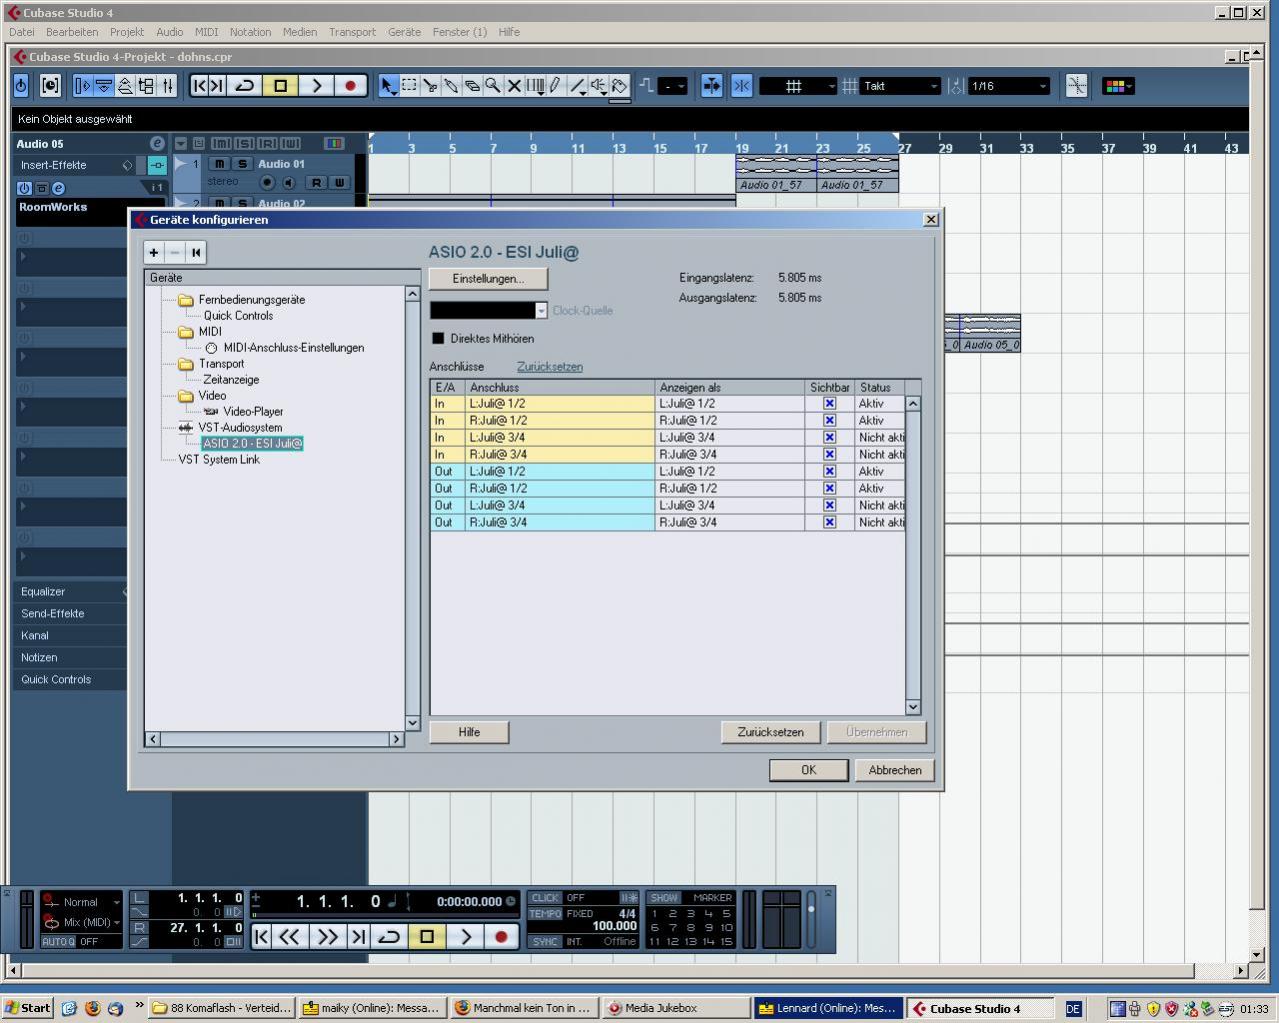Open the Transport menu
The image size is (1279, 1023).
pos(352,32)
